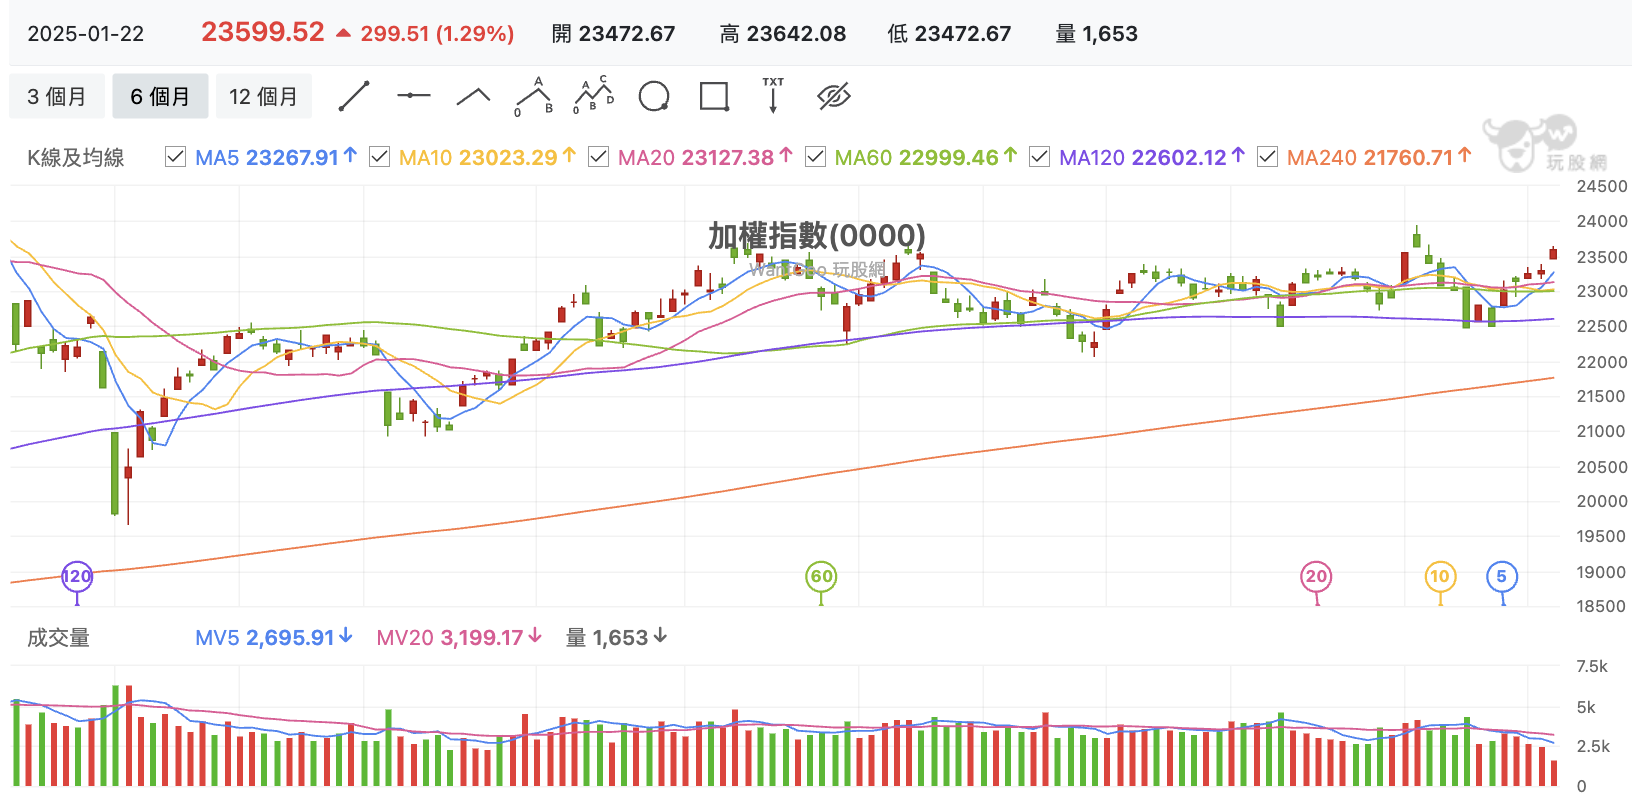
Task: Choose the TXT text annotation tool
Action: coord(773,95)
